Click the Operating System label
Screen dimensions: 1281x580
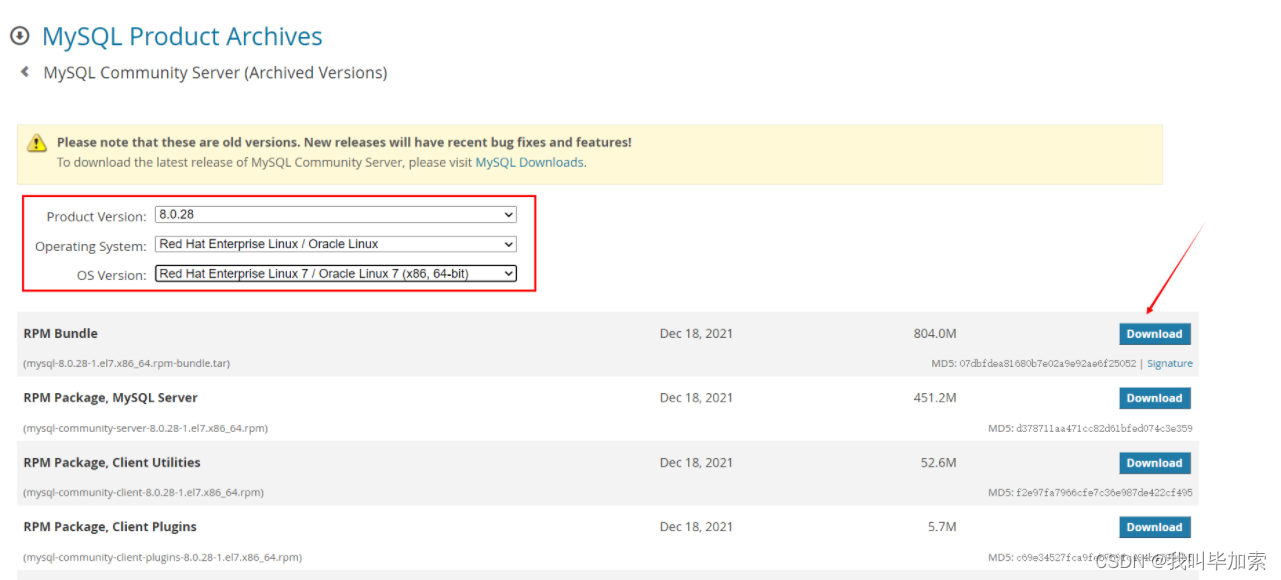click(x=91, y=247)
